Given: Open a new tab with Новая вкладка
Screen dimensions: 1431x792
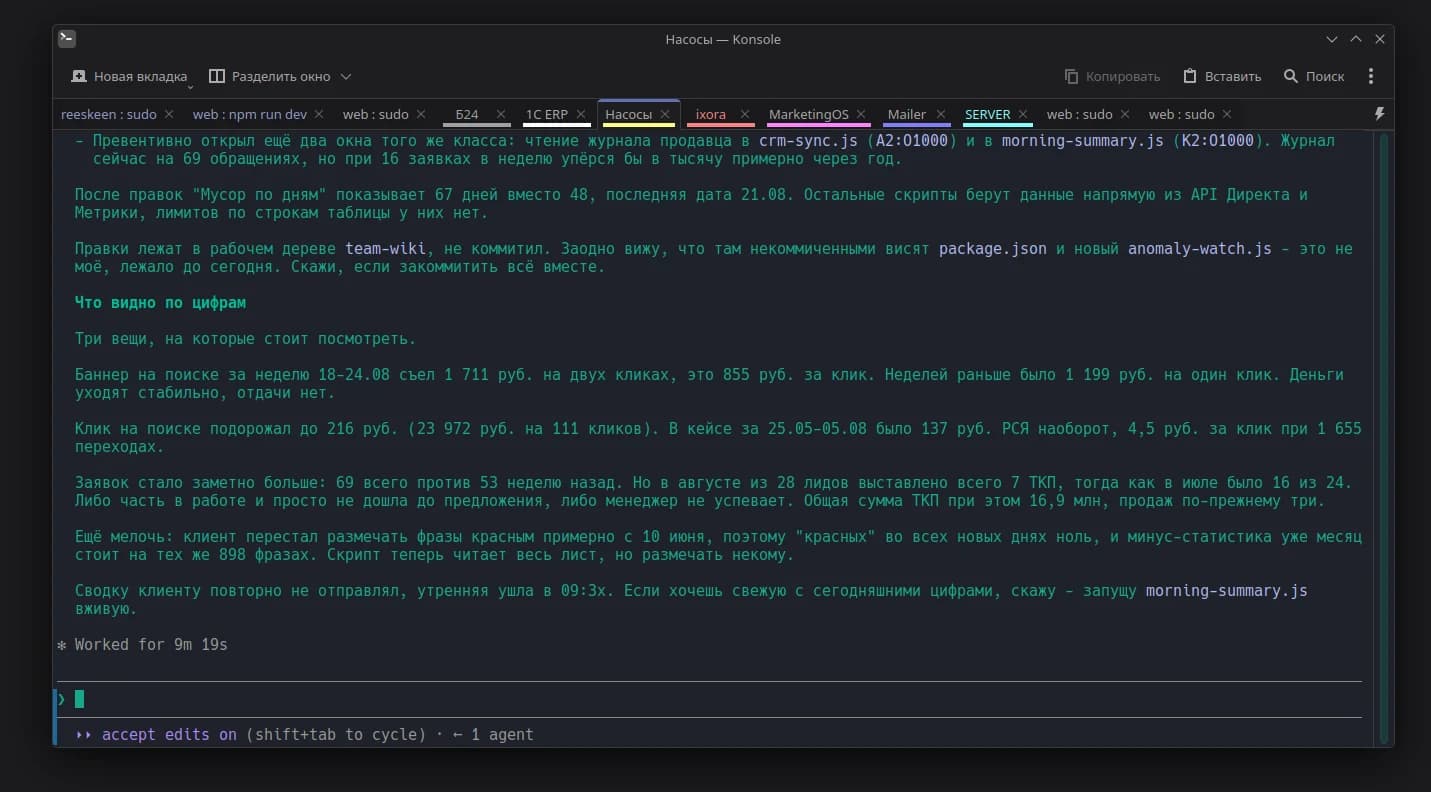Looking at the screenshot, I should [x=129, y=76].
